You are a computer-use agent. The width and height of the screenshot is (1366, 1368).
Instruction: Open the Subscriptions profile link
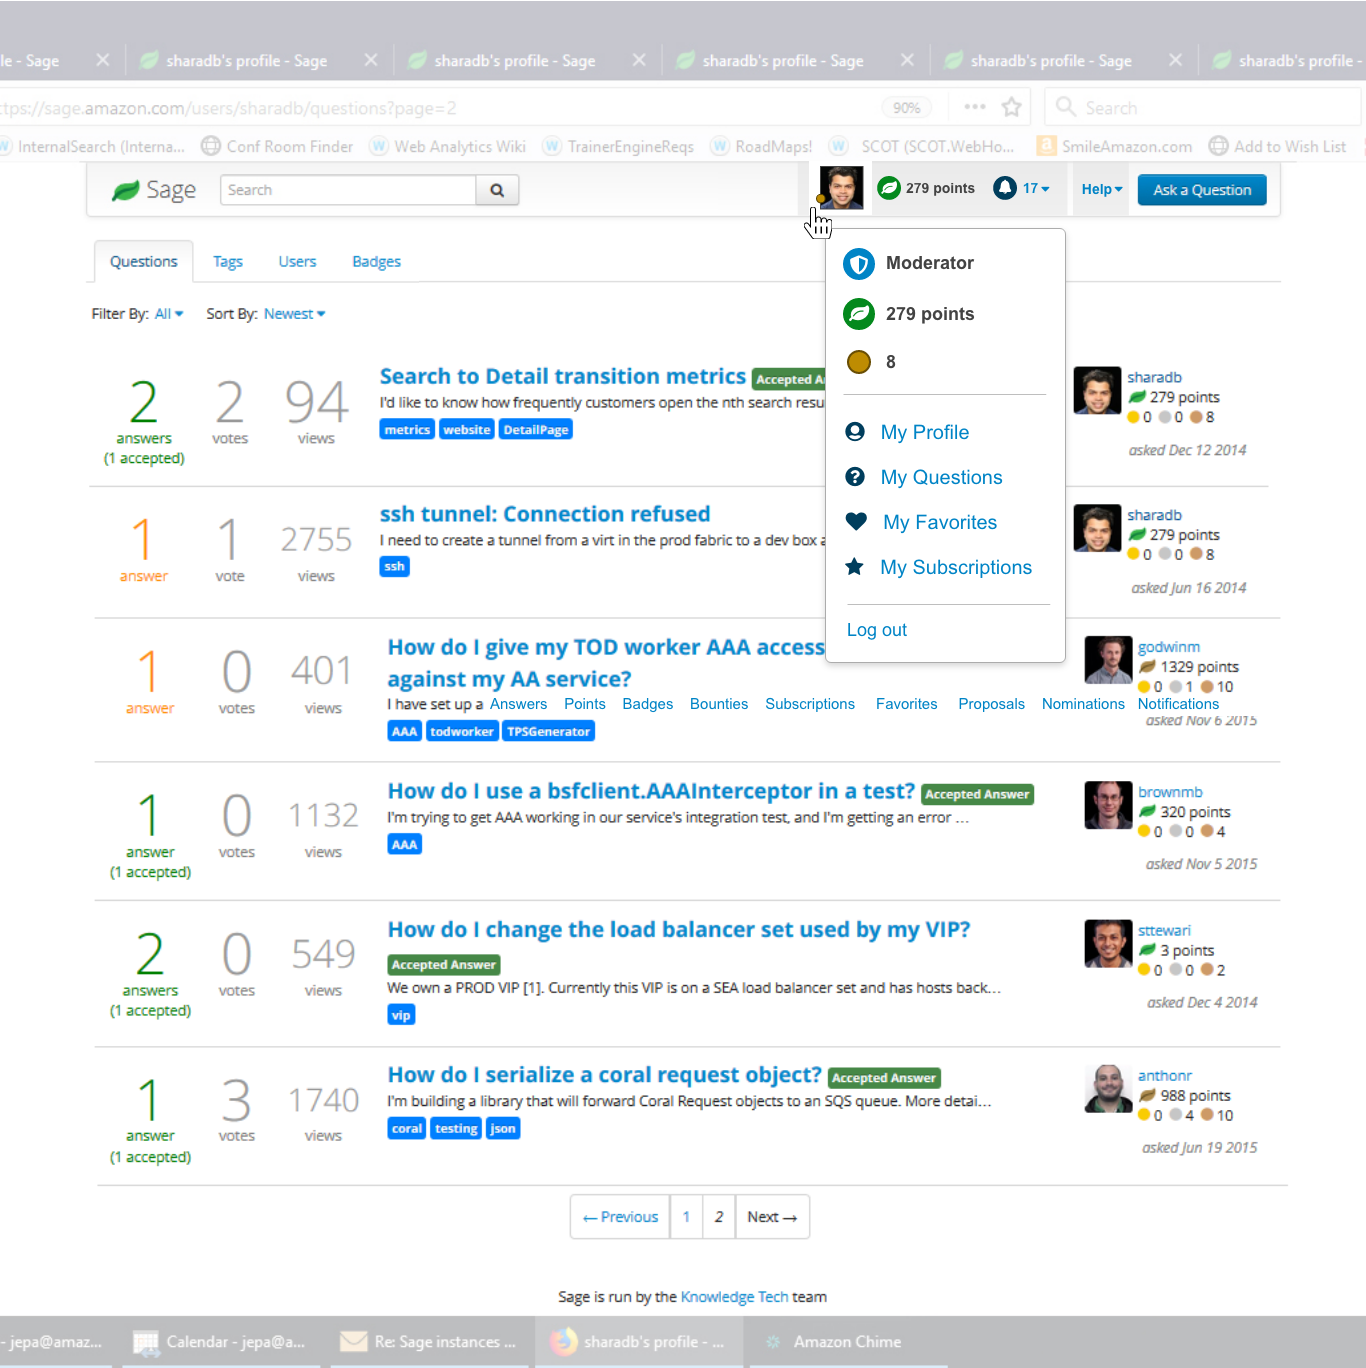810,704
